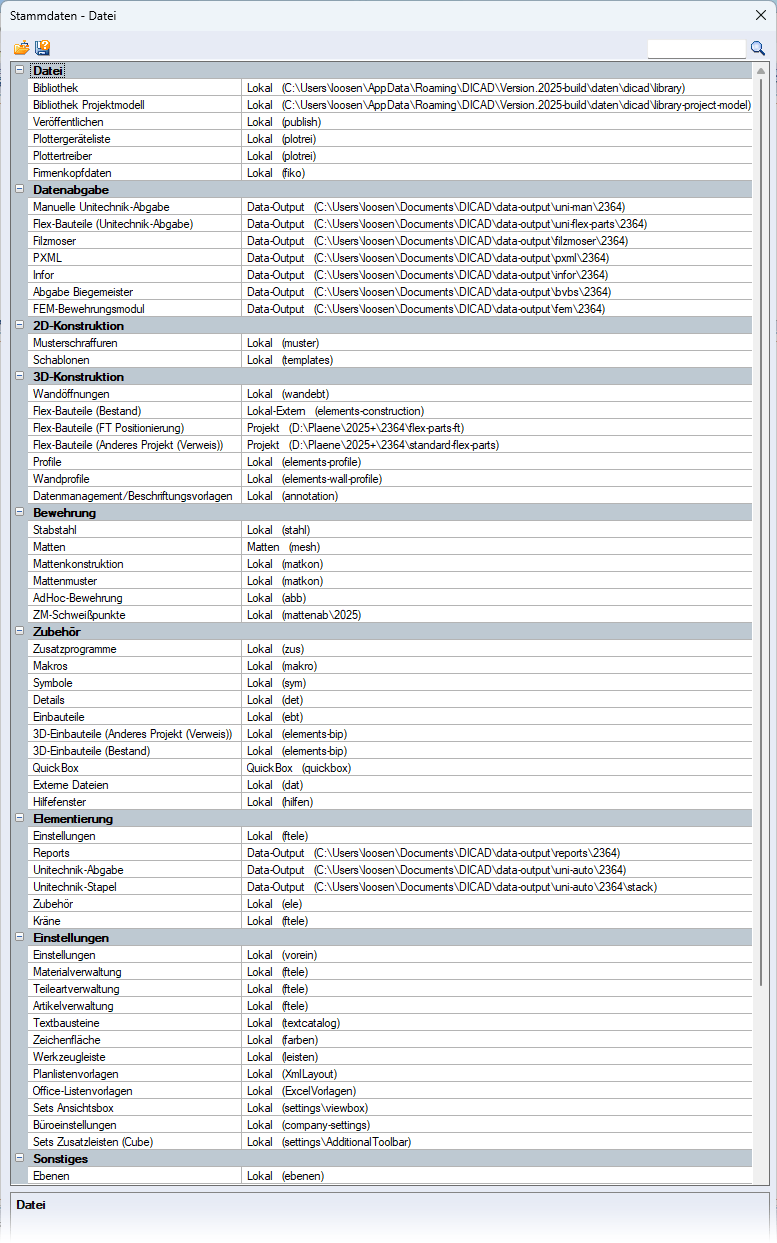Select the Wandöffnungen row

[390, 394]
